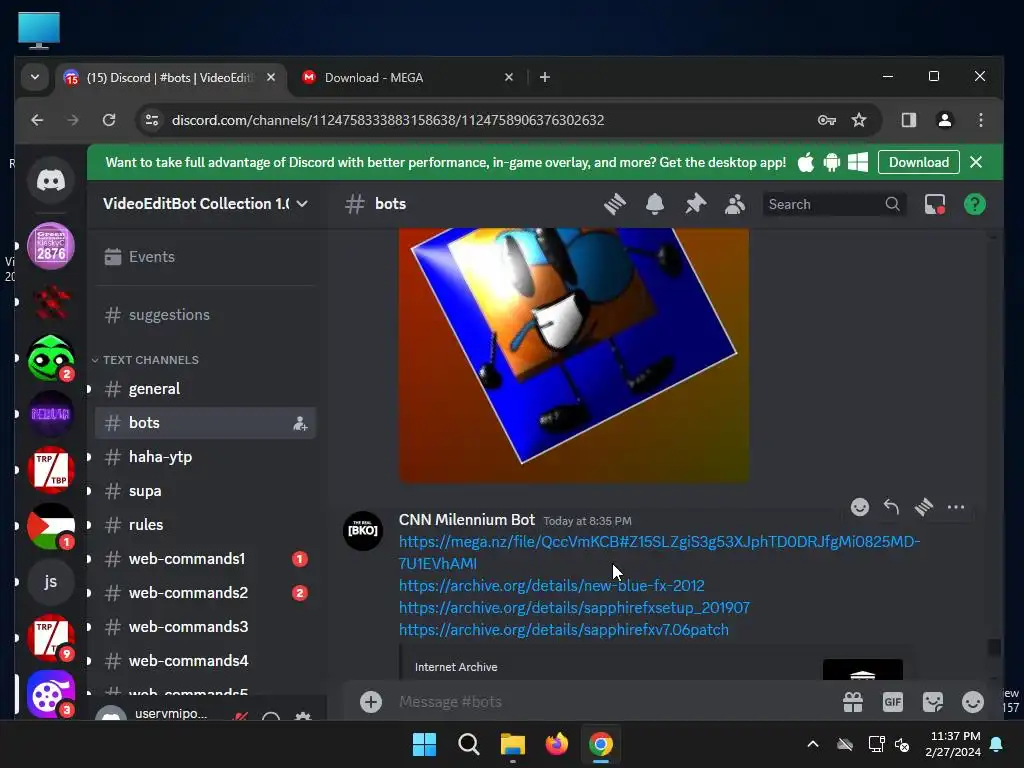
Task: Open a new browser tab
Action: click(x=545, y=78)
